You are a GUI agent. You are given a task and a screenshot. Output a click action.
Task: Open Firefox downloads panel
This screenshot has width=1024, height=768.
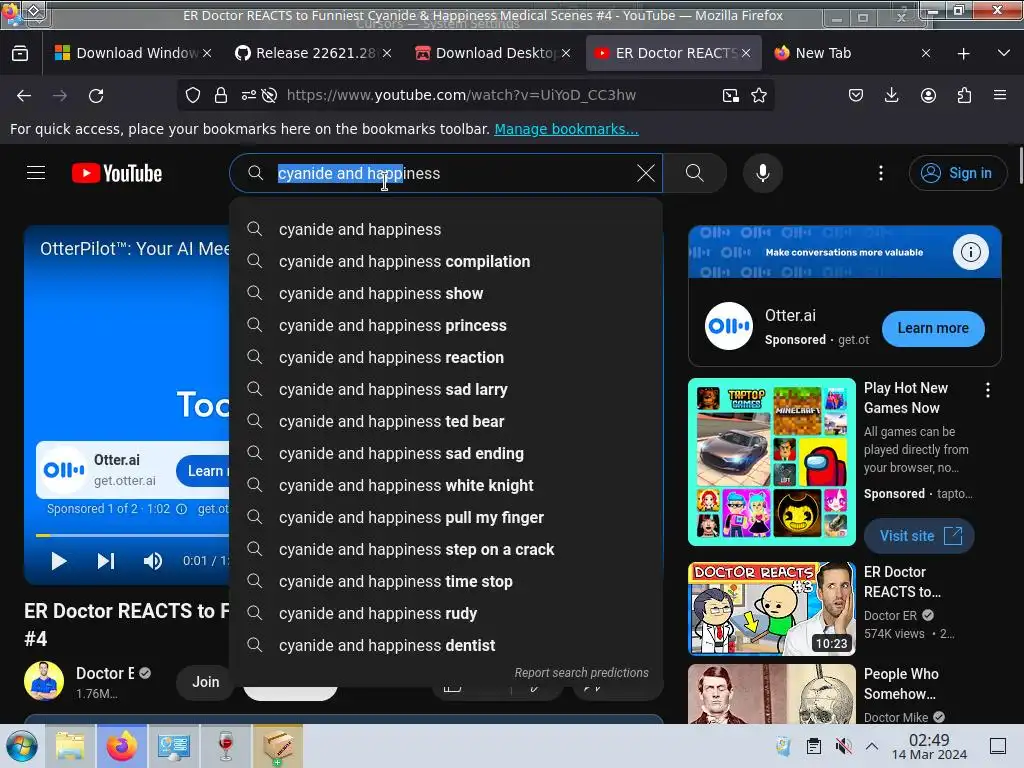(x=891, y=95)
